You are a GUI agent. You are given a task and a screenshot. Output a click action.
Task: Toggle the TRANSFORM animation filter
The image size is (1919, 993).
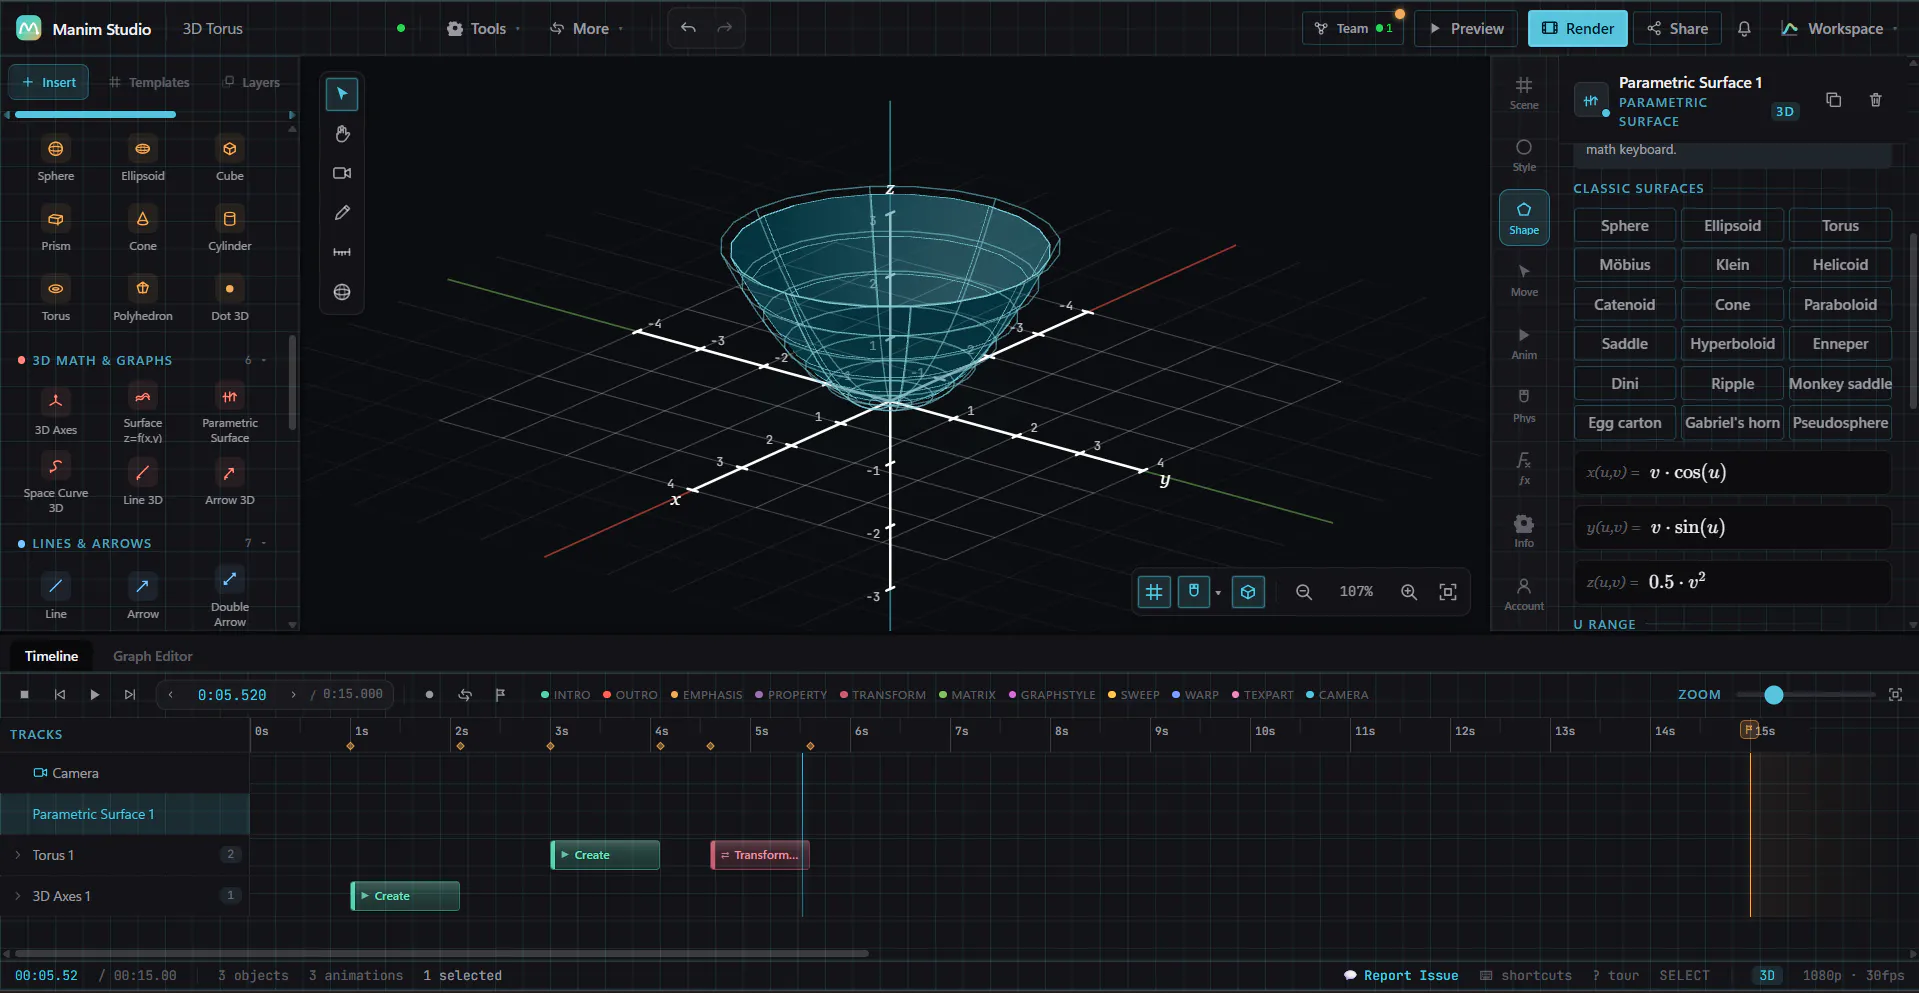(x=883, y=695)
